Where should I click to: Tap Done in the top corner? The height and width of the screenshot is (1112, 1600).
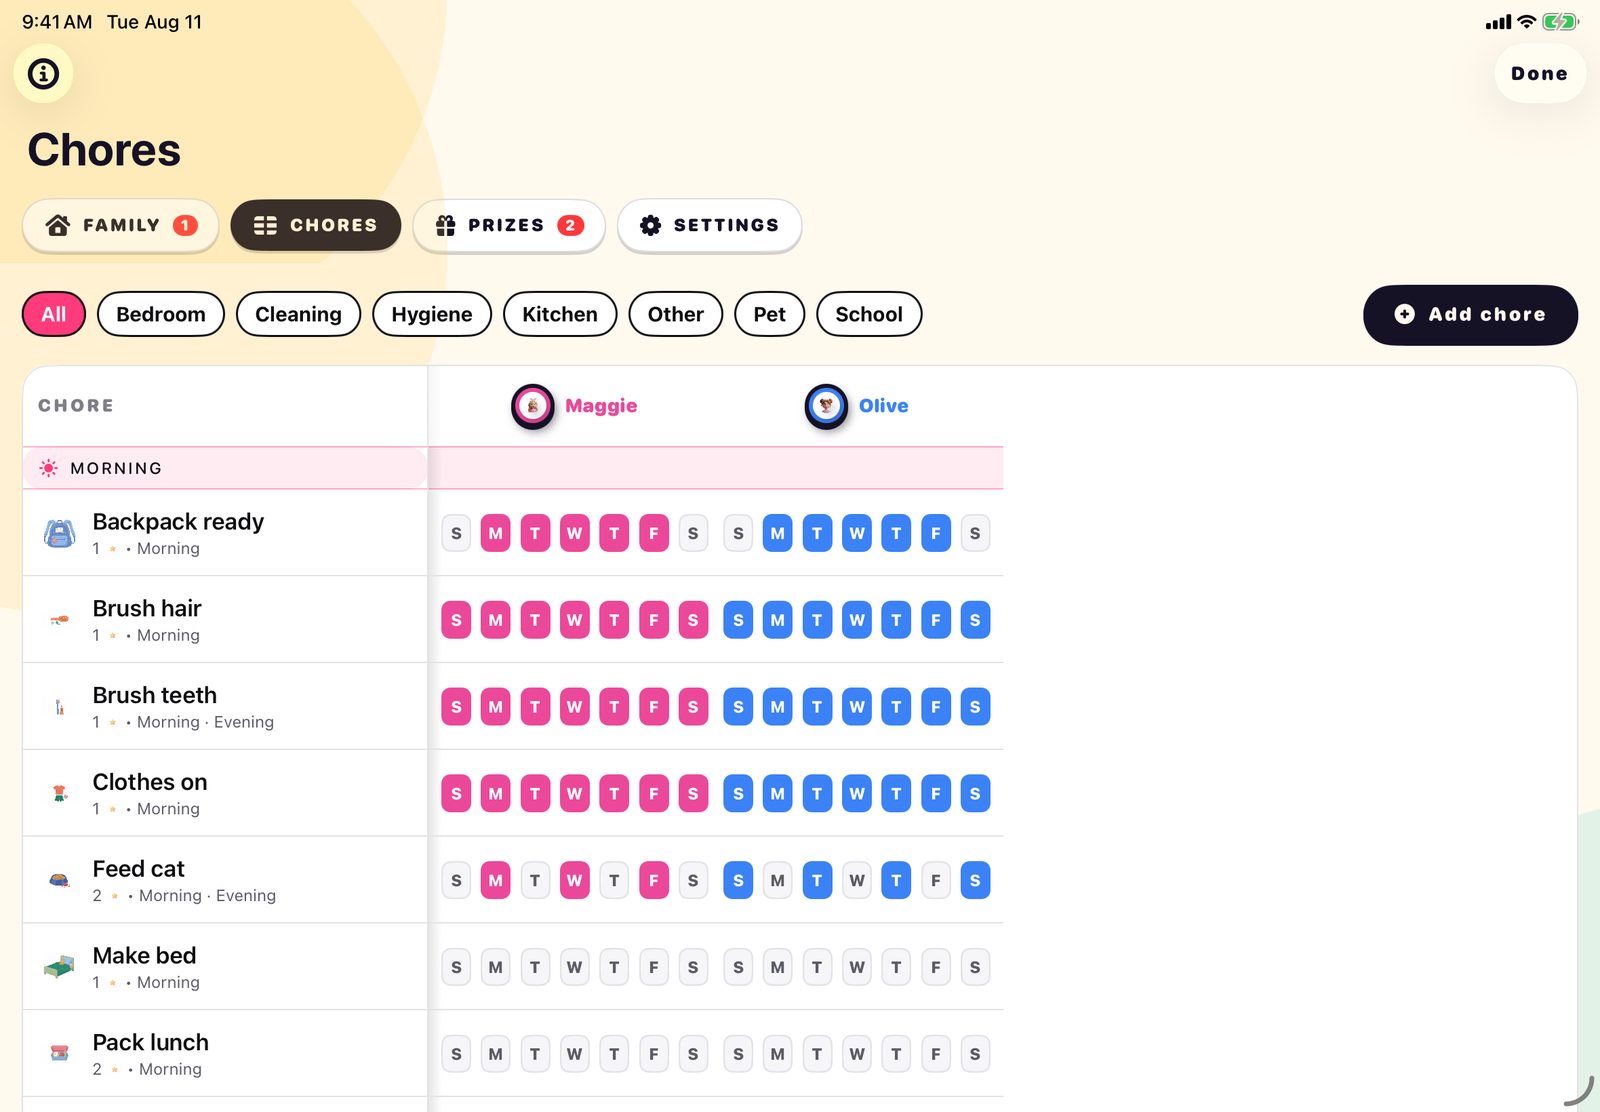tap(1540, 73)
